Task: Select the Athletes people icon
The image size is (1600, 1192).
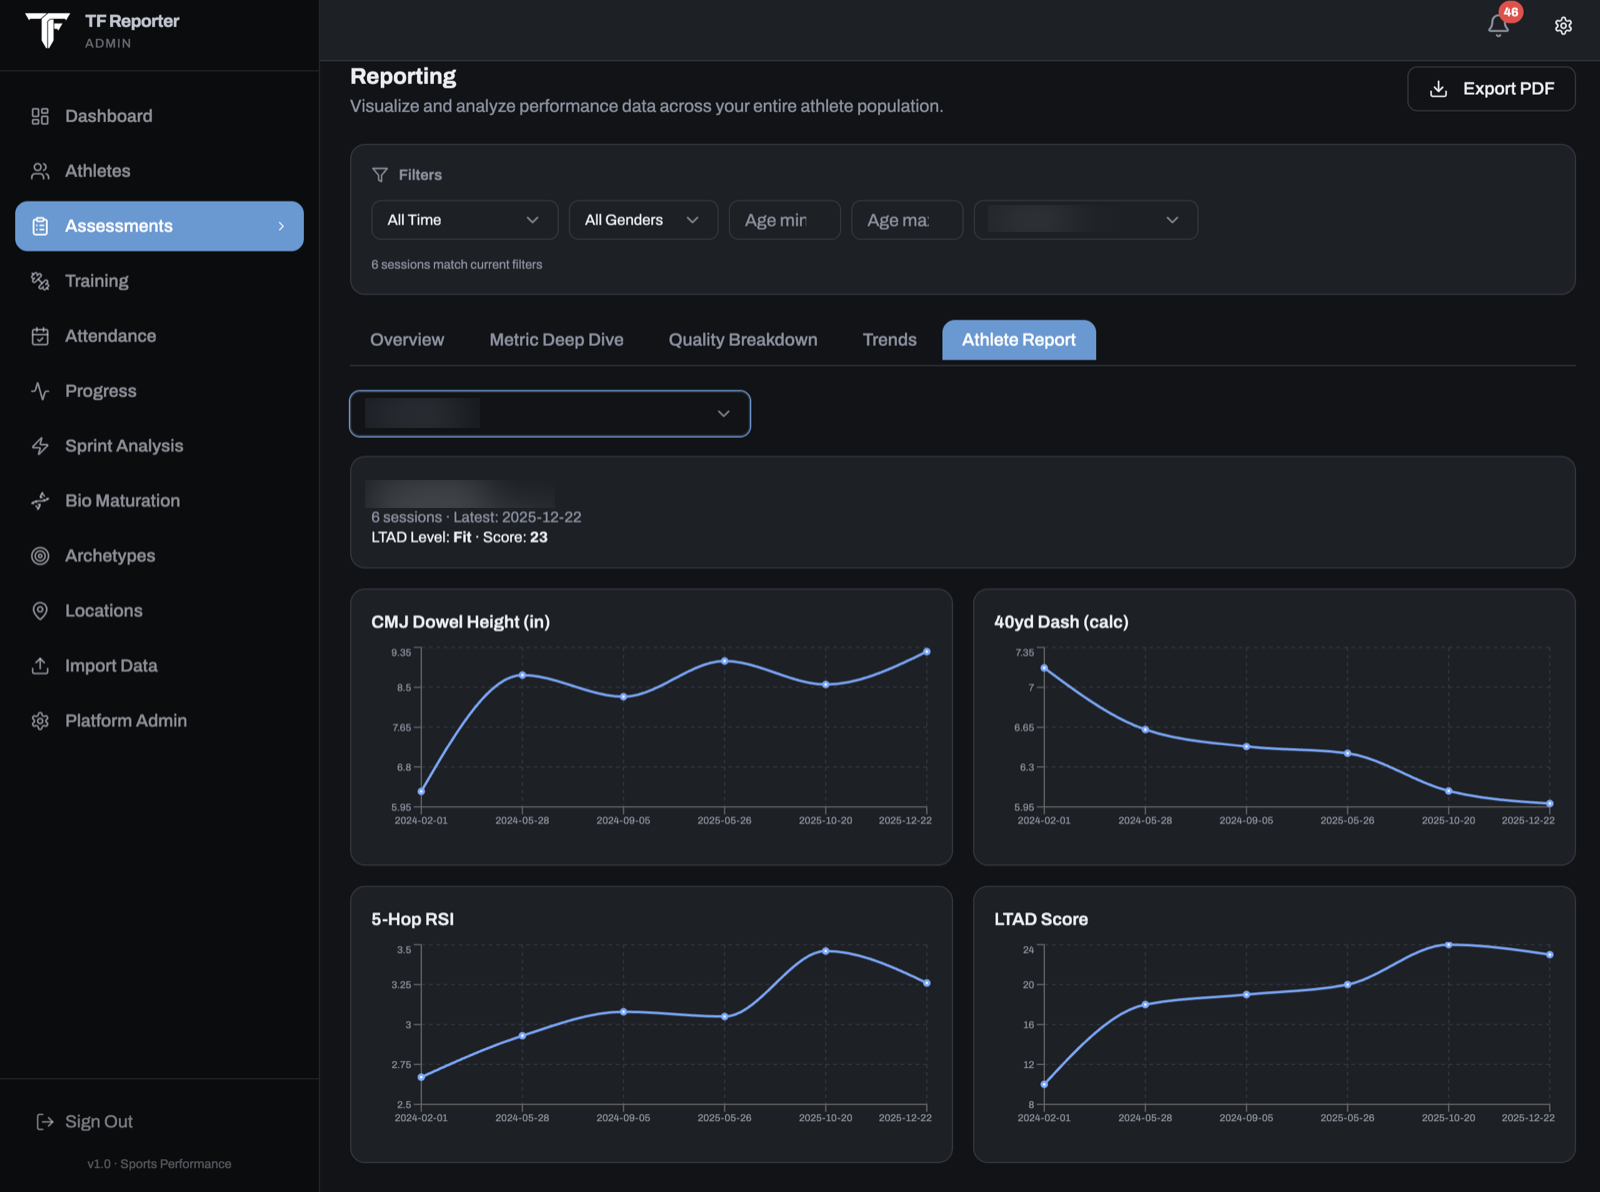Action: pyautogui.click(x=40, y=171)
